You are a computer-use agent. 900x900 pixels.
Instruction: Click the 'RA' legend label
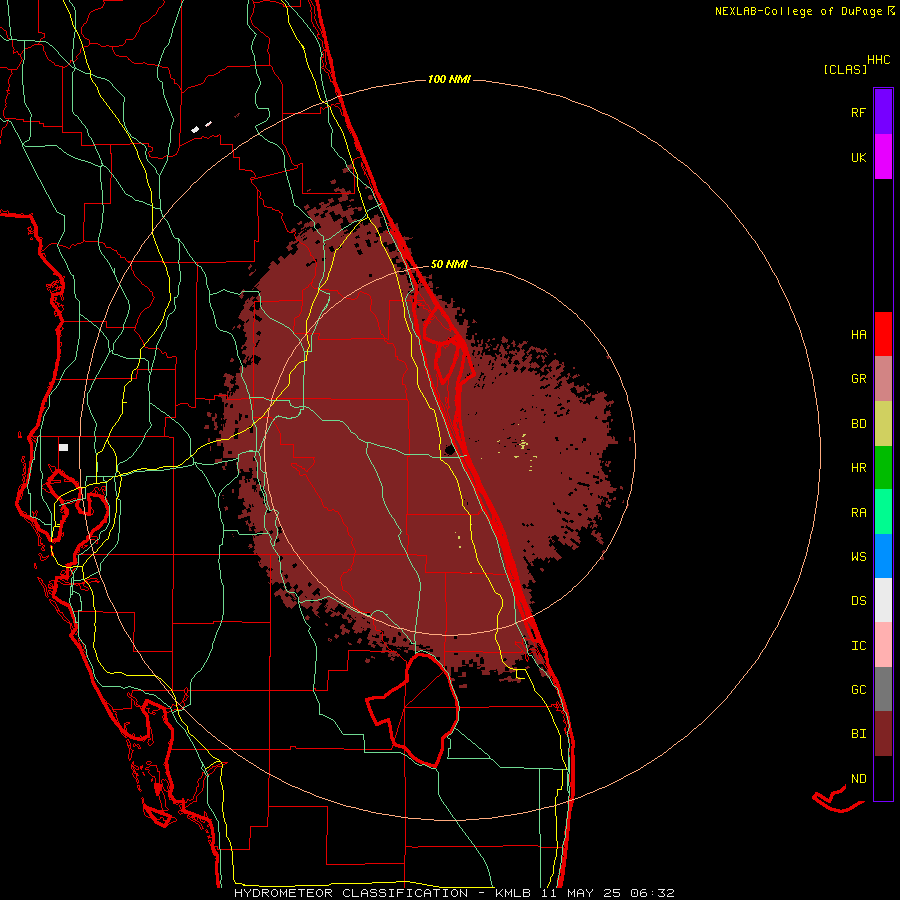coord(858,513)
